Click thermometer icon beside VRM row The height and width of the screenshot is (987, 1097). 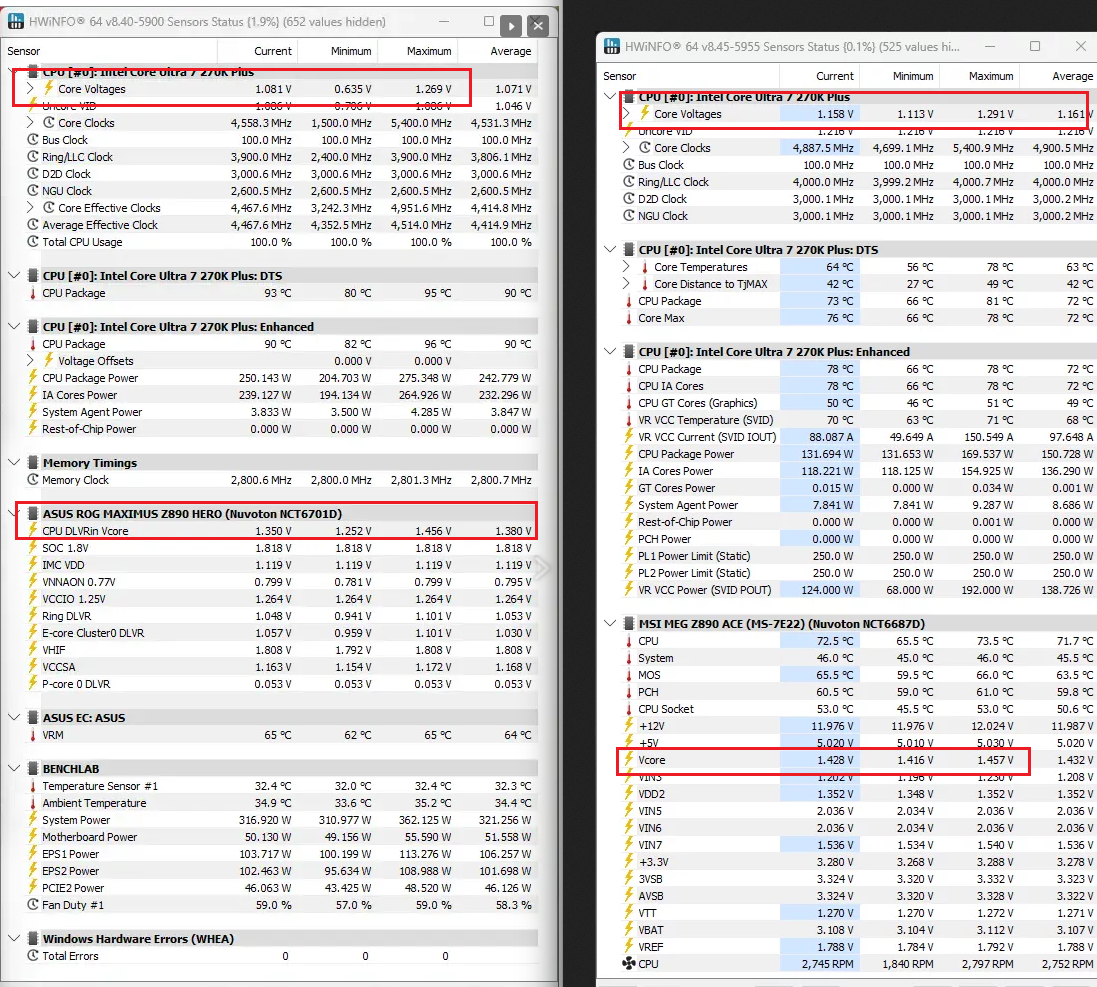point(33,735)
